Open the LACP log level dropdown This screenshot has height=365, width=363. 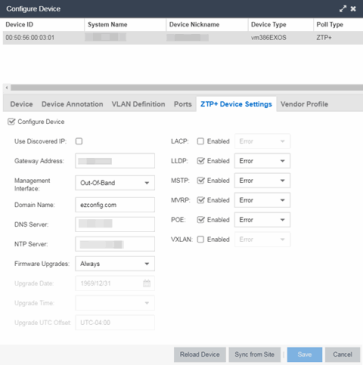point(262,141)
